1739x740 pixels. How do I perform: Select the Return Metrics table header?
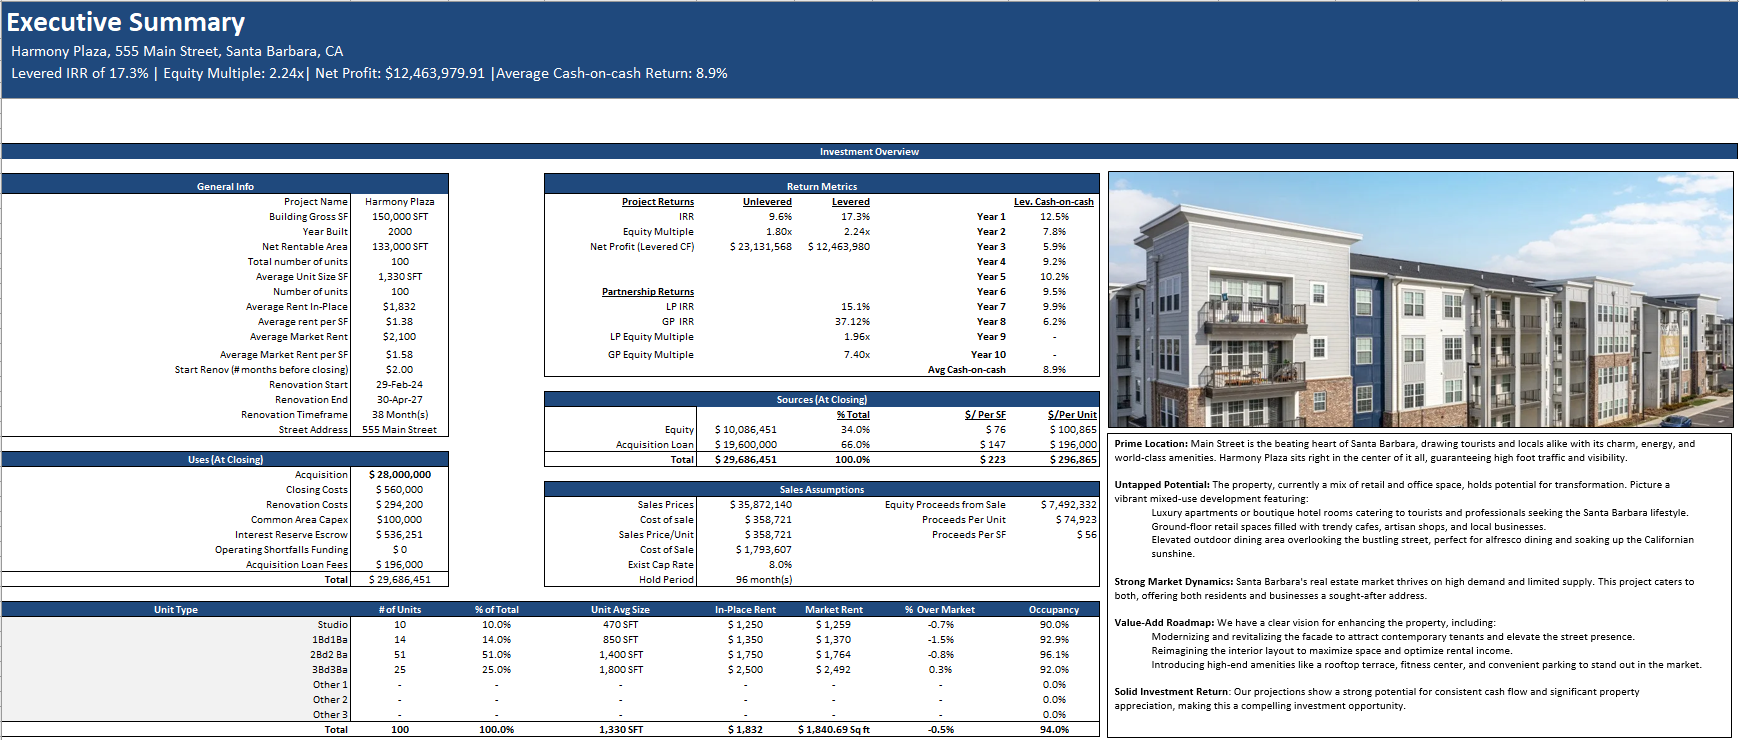click(821, 186)
